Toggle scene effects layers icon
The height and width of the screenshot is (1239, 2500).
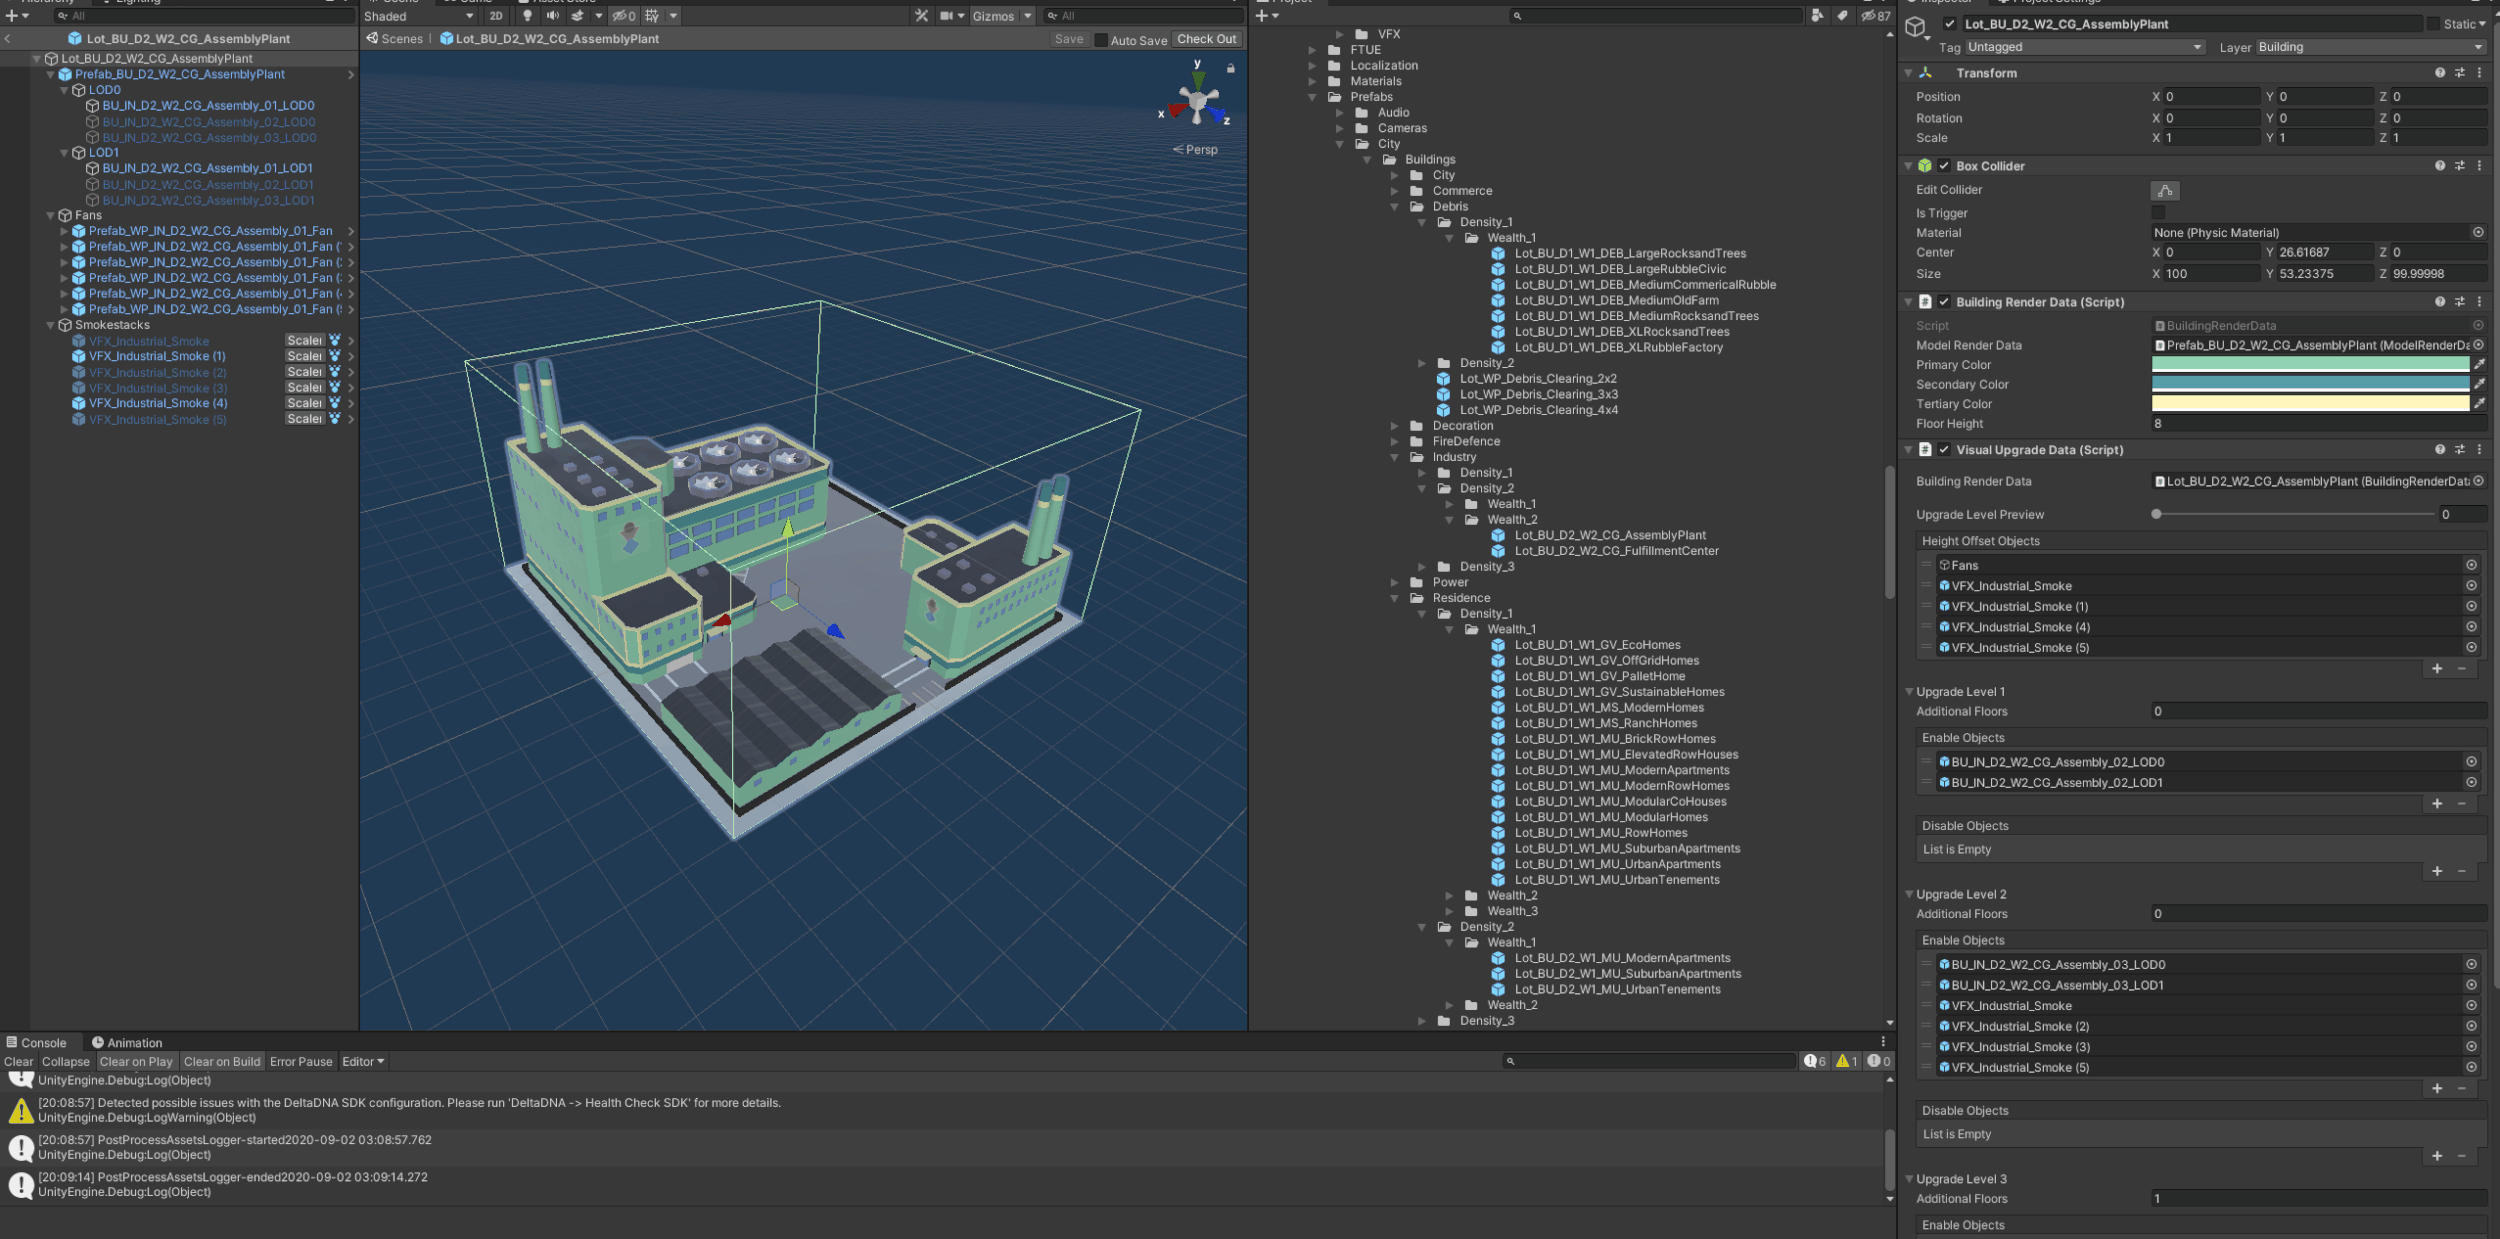click(x=577, y=16)
